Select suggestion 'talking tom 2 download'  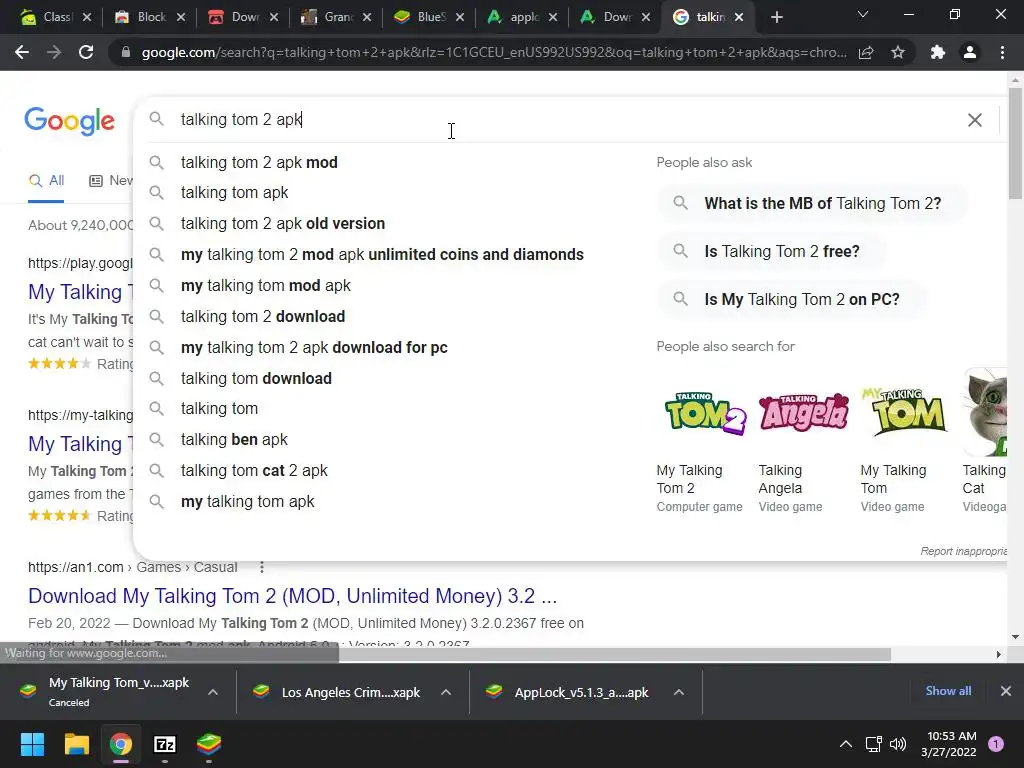coord(263,317)
